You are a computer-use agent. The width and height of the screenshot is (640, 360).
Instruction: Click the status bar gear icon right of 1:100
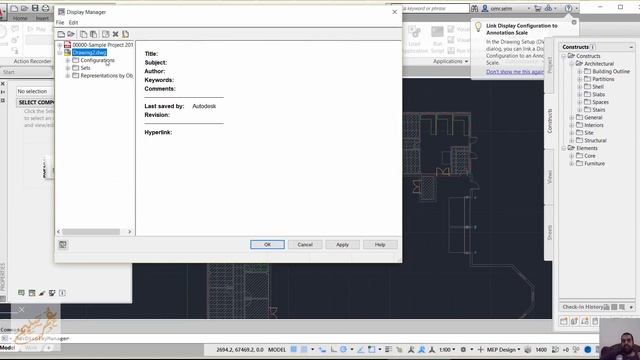coord(463,349)
